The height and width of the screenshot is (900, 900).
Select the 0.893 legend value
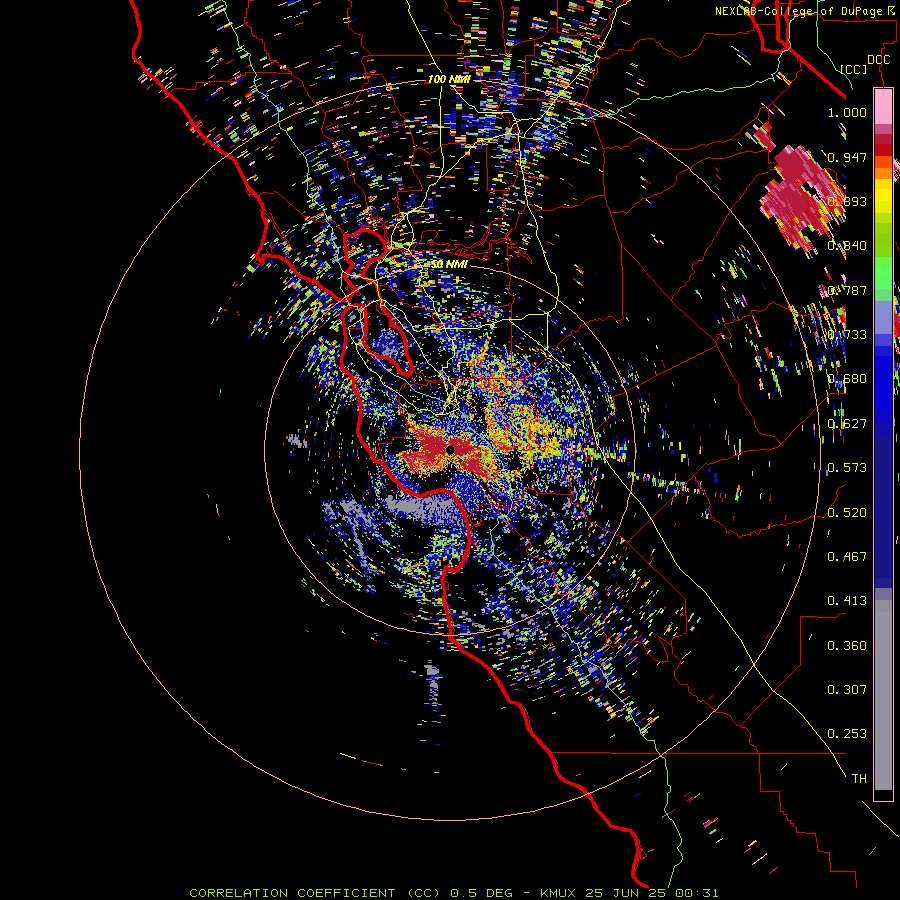pos(847,201)
